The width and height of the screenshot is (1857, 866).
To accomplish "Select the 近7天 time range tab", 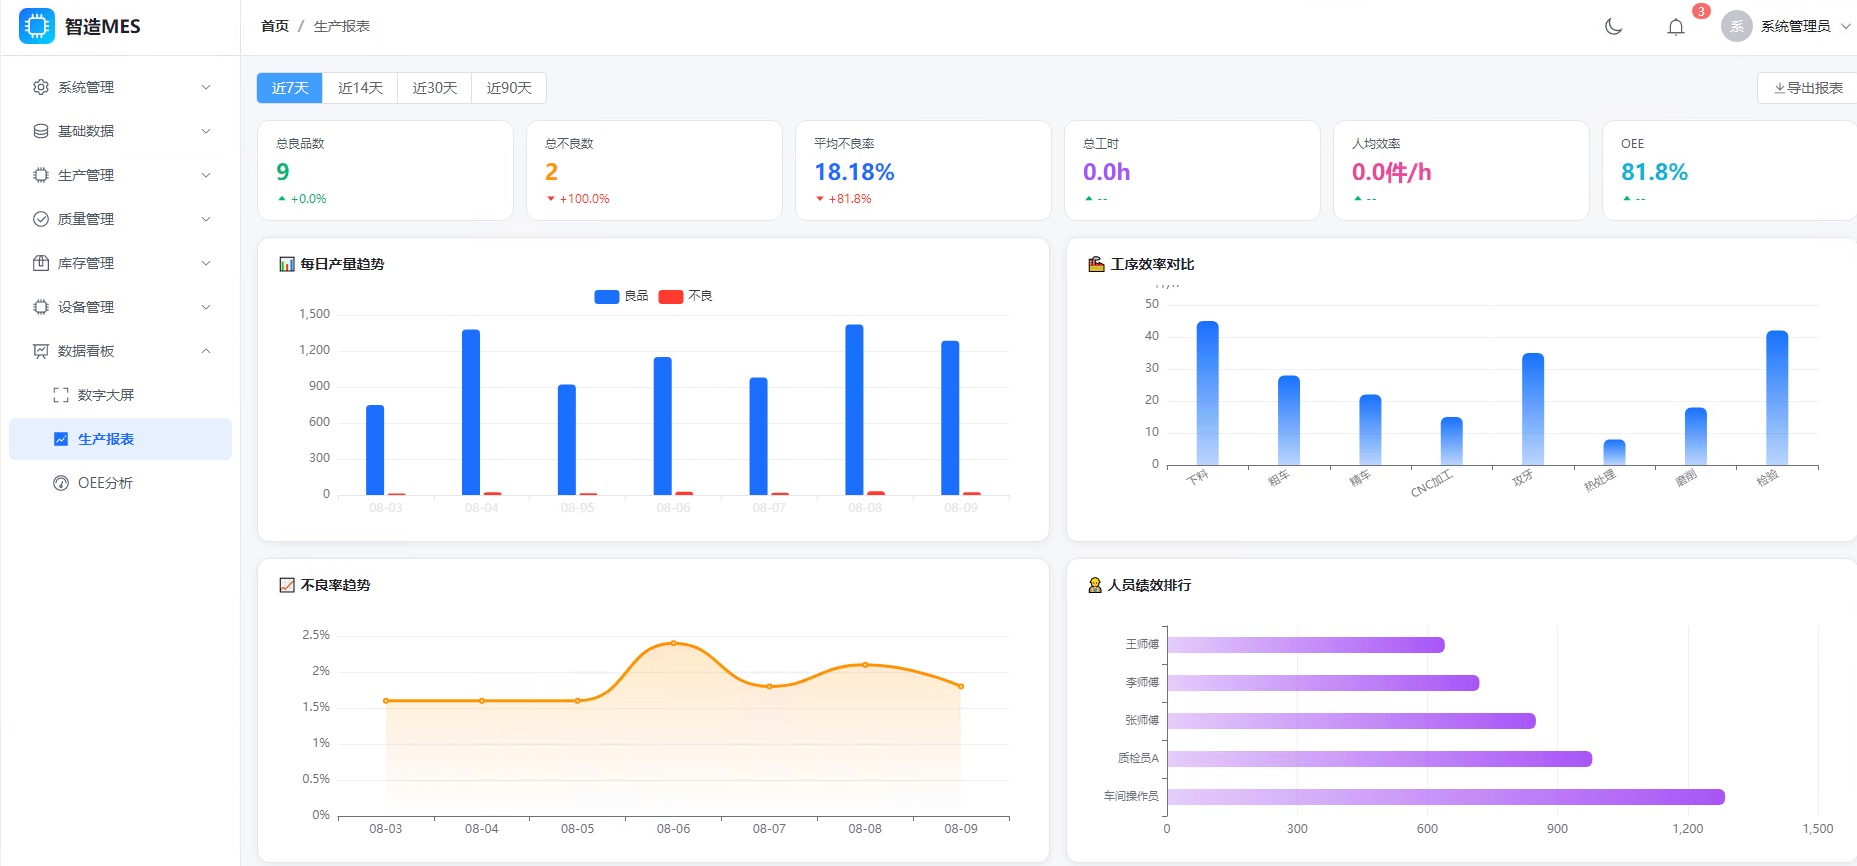I will point(290,88).
